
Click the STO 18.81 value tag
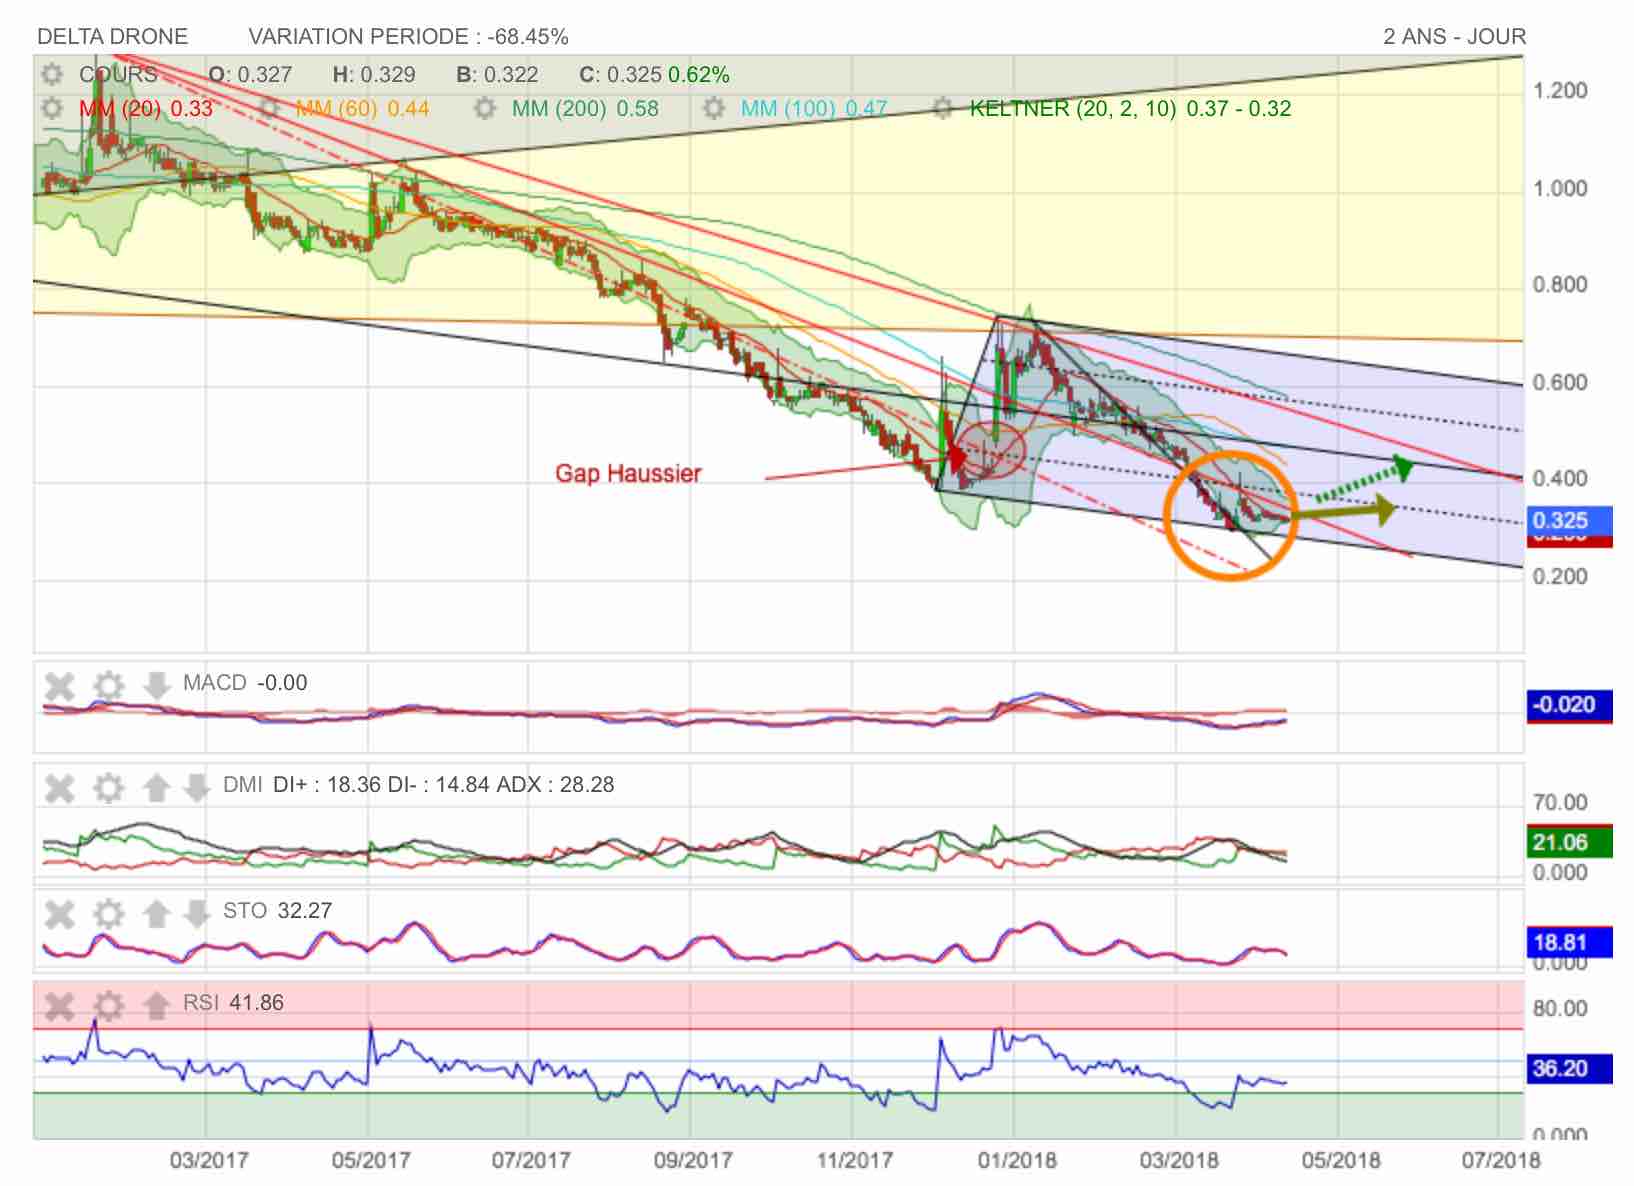(1569, 942)
